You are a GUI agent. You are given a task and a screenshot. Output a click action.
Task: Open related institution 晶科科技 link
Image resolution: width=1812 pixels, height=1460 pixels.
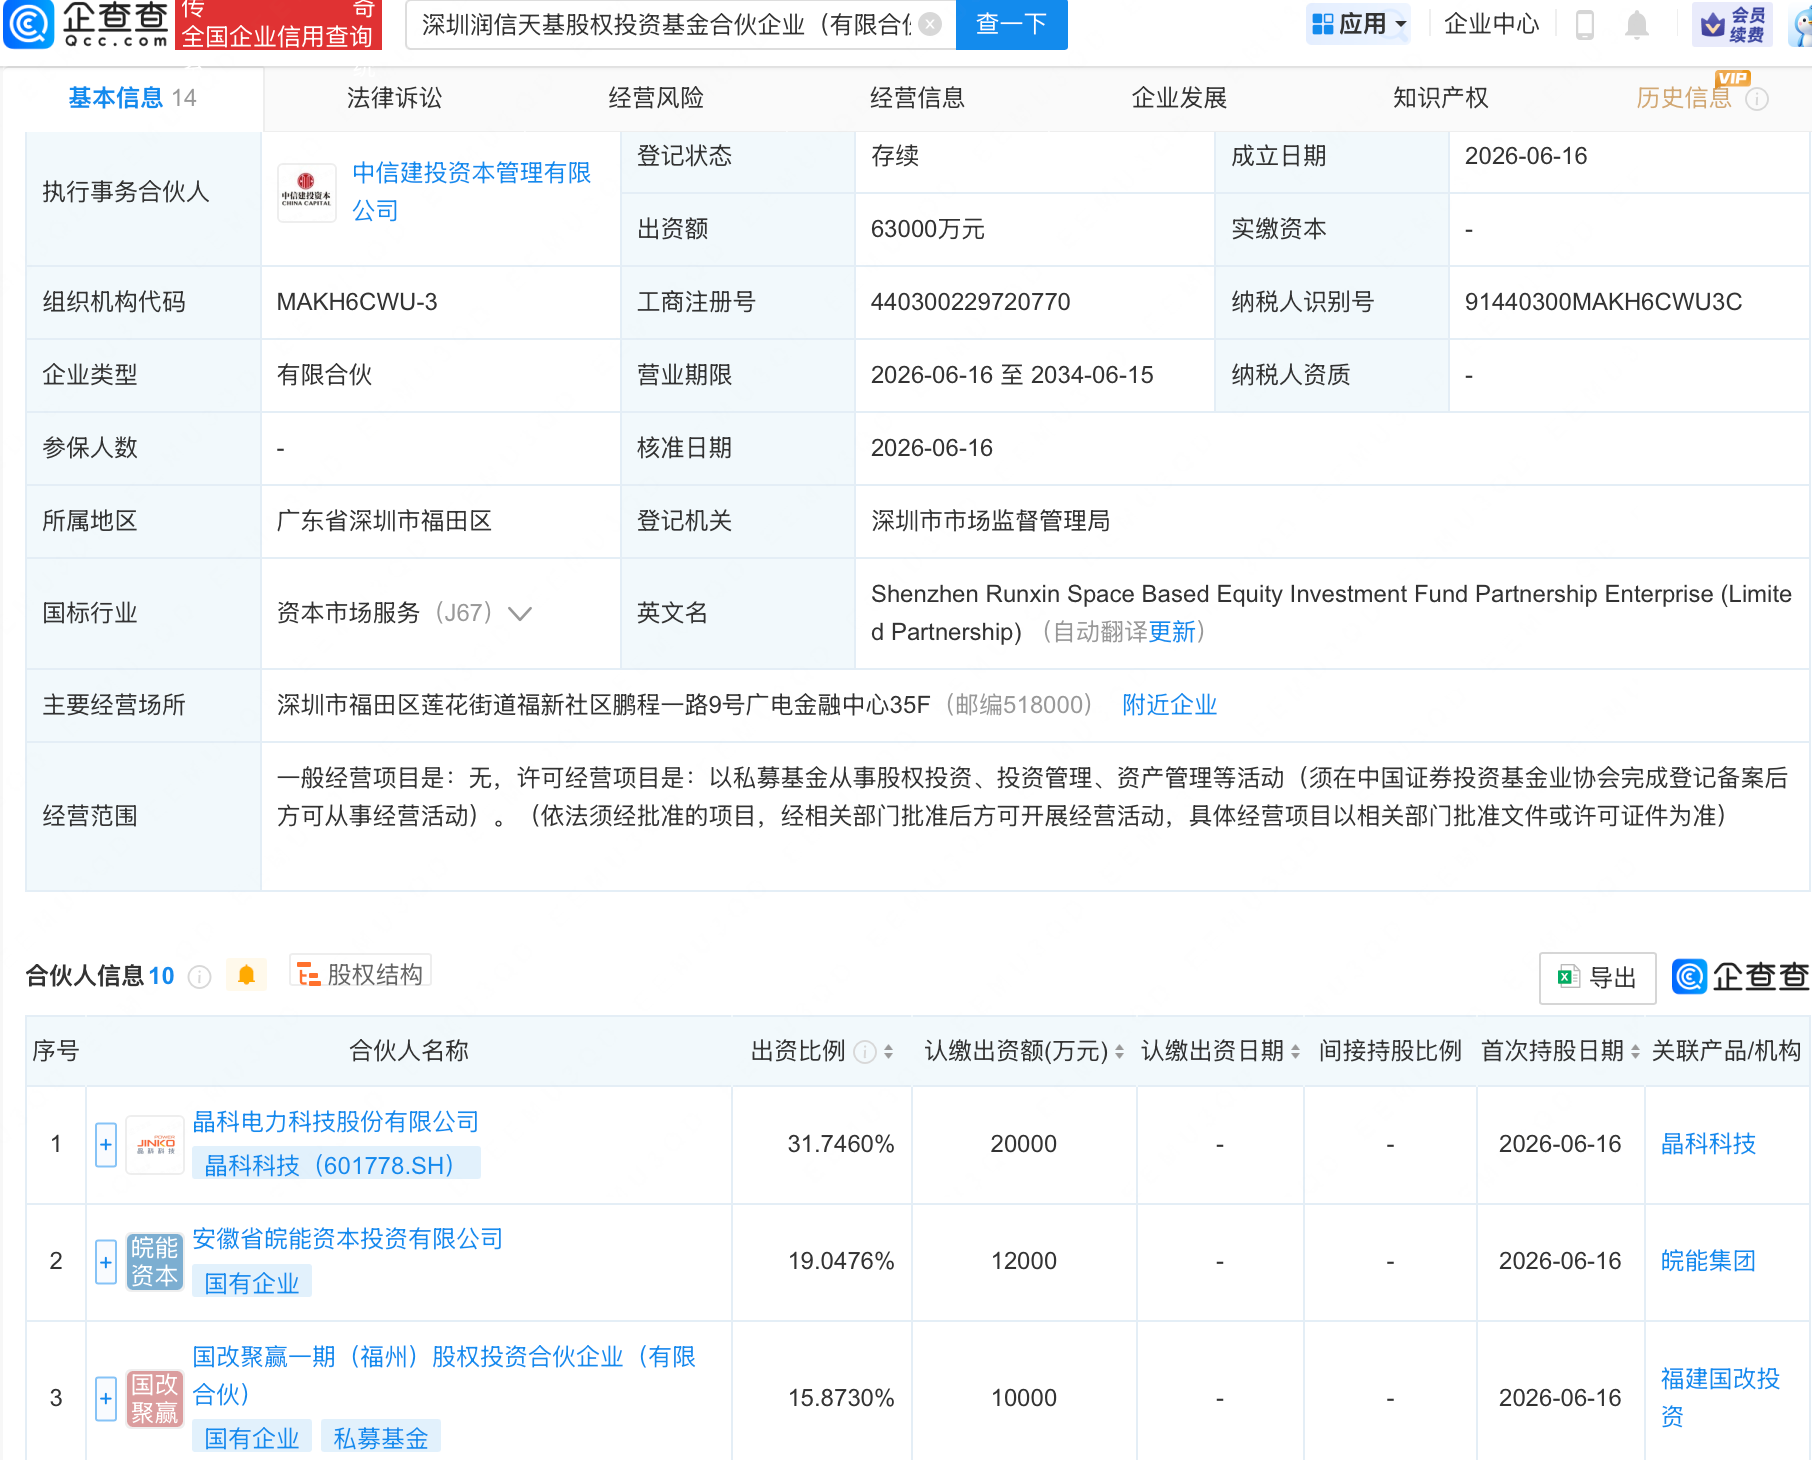click(x=1708, y=1144)
